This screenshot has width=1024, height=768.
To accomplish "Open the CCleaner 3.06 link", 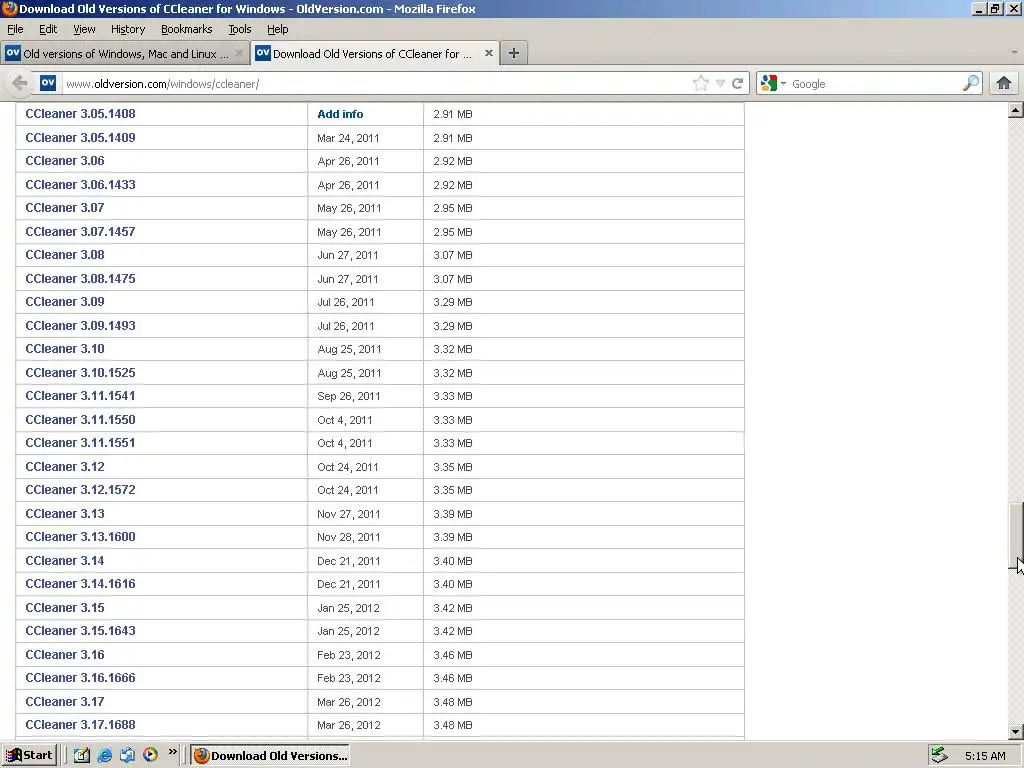I will [x=65, y=161].
